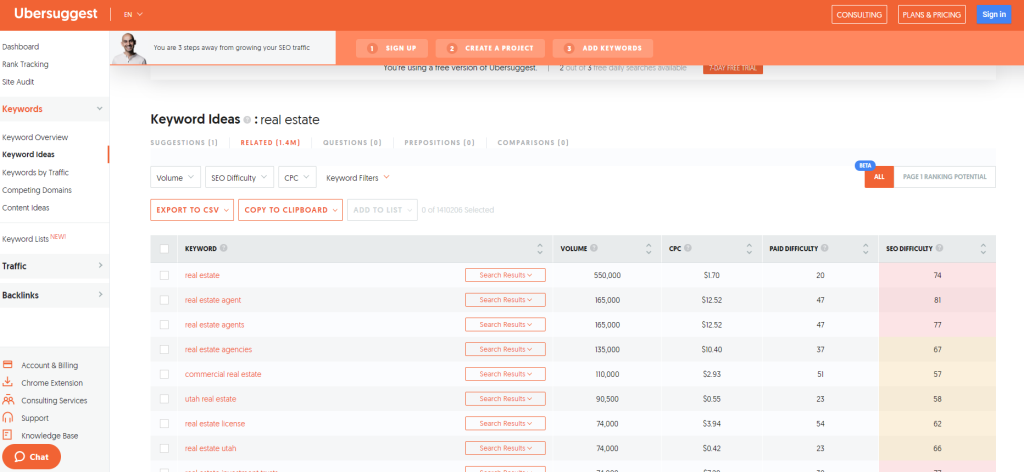The image size is (1024, 472).
Task: Open the CPC filter dropdown
Action: point(297,177)
